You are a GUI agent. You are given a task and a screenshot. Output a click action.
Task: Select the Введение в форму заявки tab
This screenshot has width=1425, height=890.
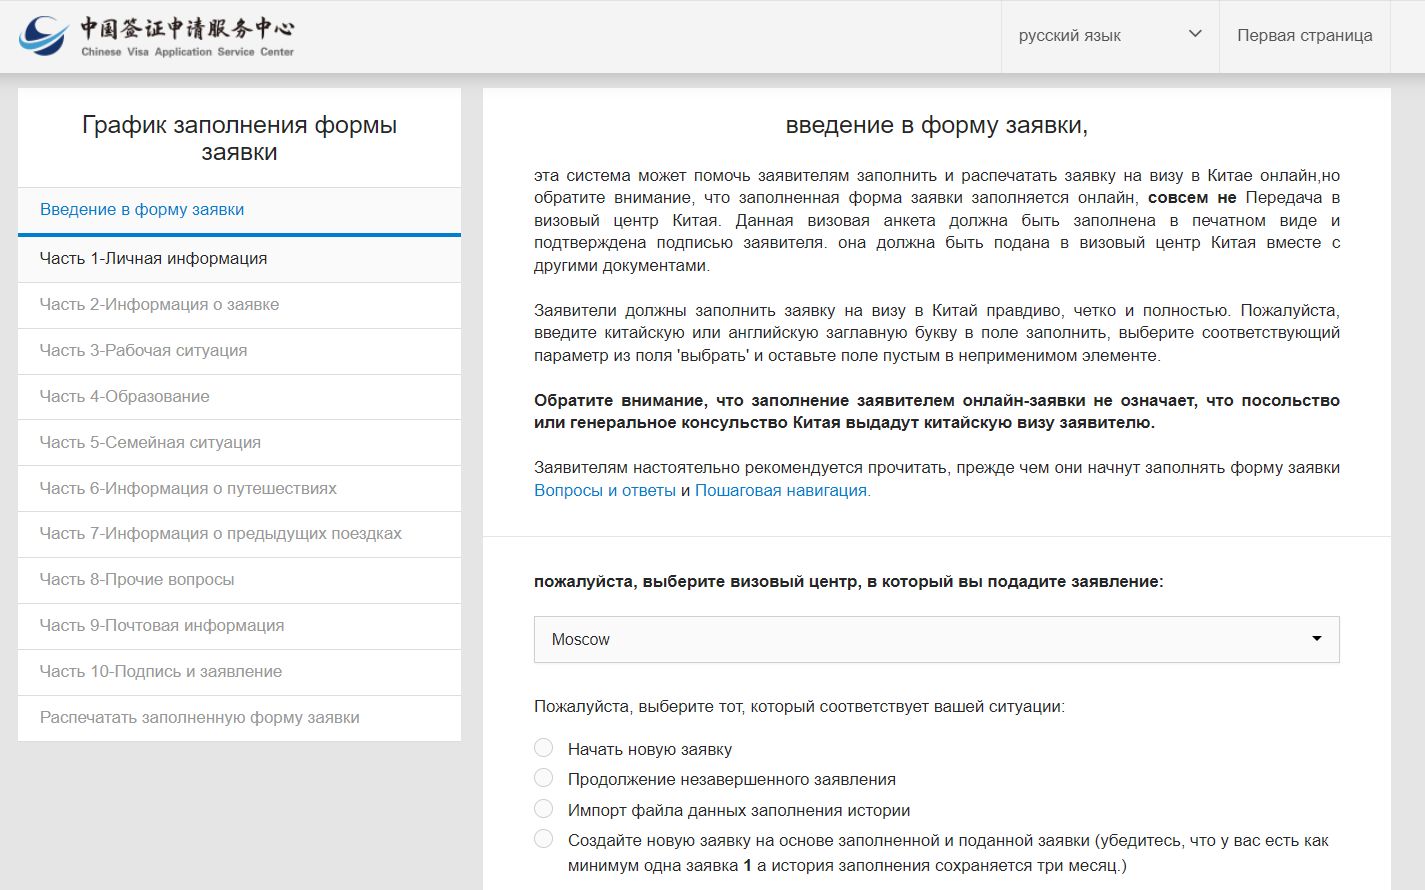point(142,210)
